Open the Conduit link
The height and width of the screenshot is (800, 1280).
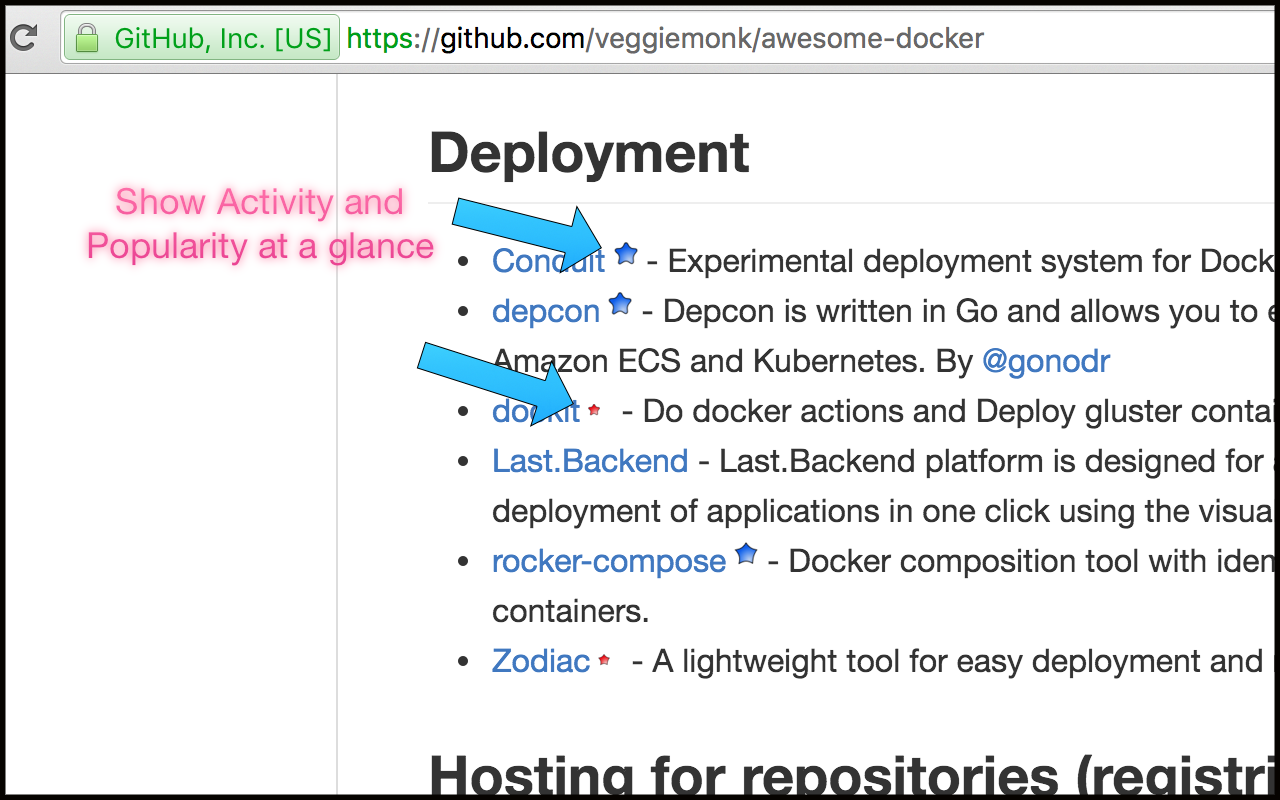click(548, 261)
